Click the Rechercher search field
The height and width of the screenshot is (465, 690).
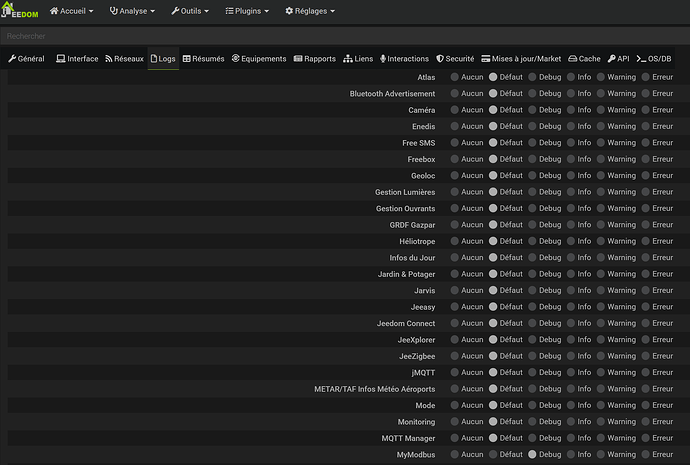tap(345, 36)
